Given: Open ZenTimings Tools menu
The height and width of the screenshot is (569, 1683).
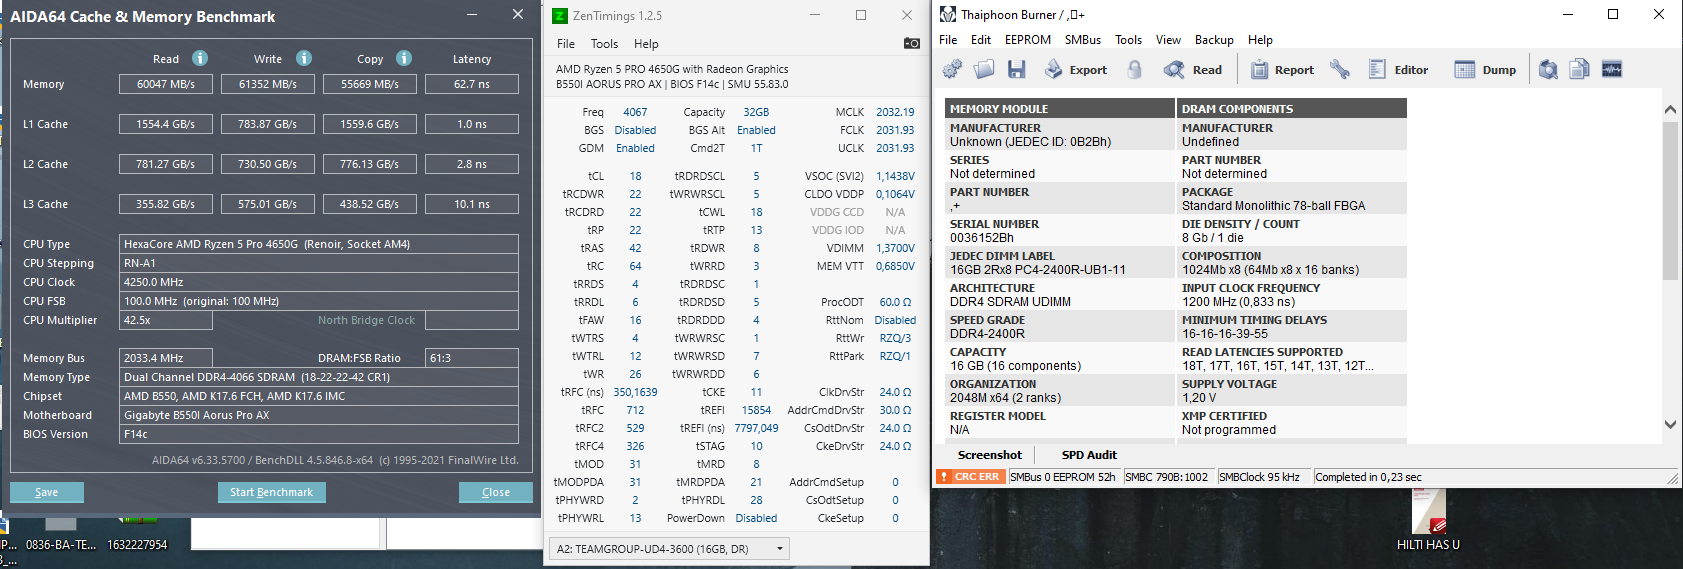Looking at the screenshot, I should (604, 44).
